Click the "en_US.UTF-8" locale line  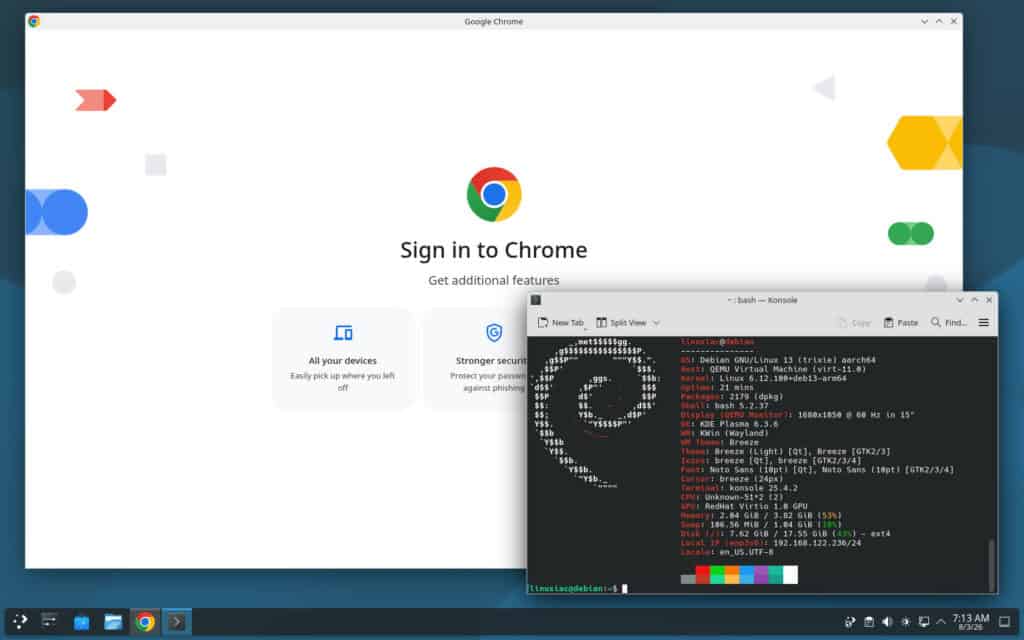[727, 552]
